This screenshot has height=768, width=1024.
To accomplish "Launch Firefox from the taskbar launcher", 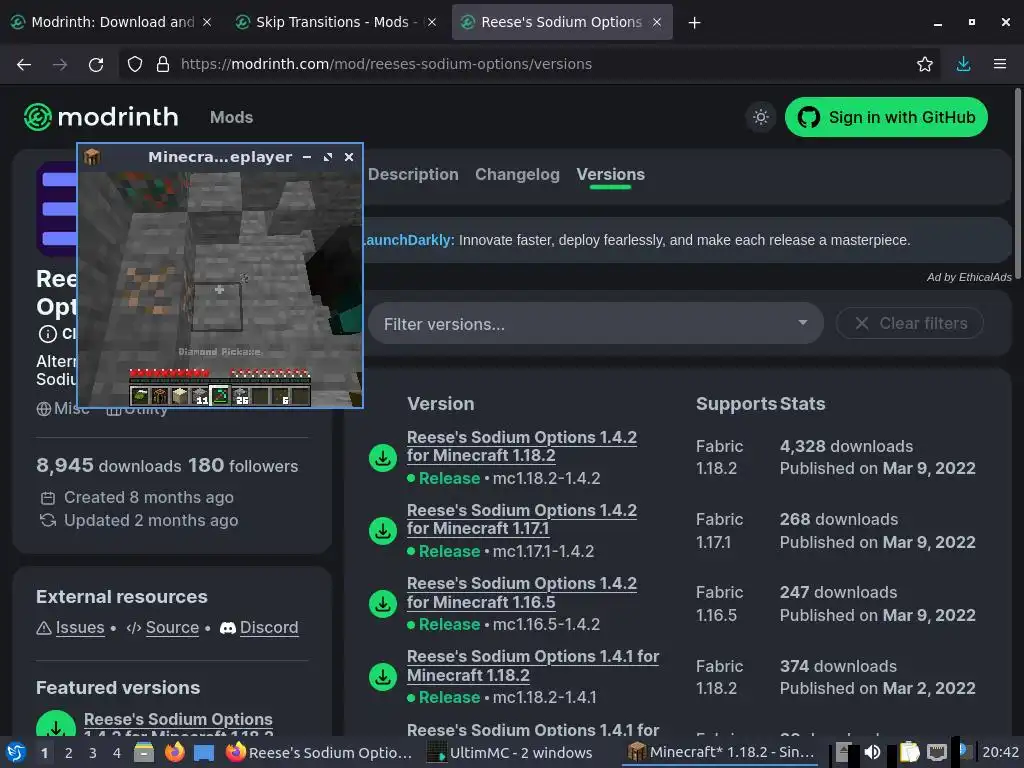I will [x=174, y=752].
